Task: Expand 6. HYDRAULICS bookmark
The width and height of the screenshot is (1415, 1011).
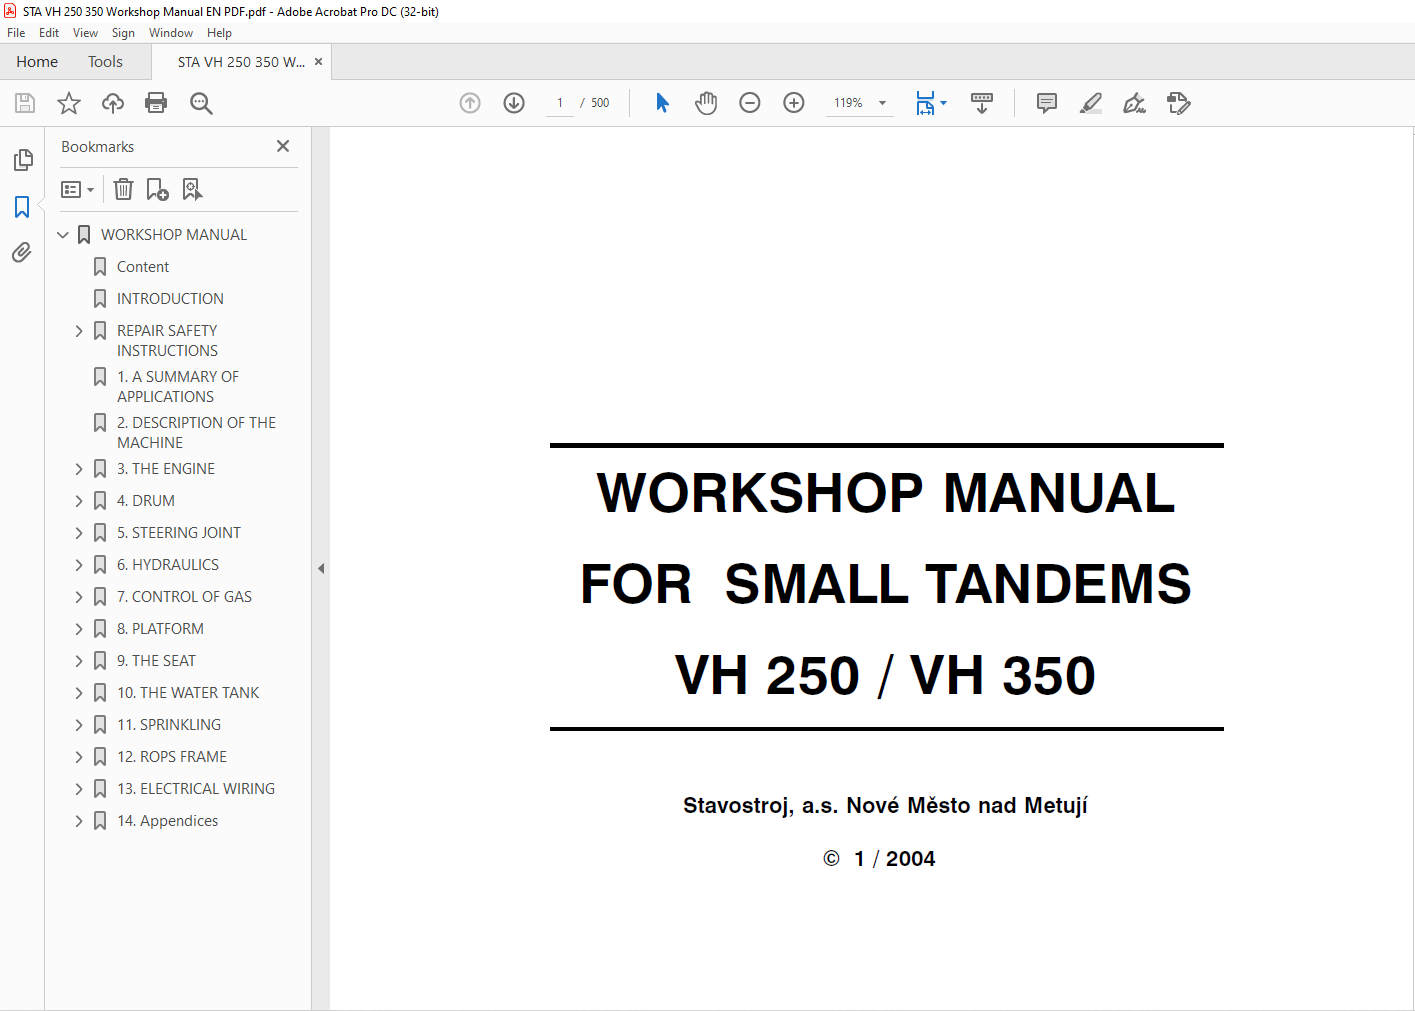Action: tap(79, 565)
